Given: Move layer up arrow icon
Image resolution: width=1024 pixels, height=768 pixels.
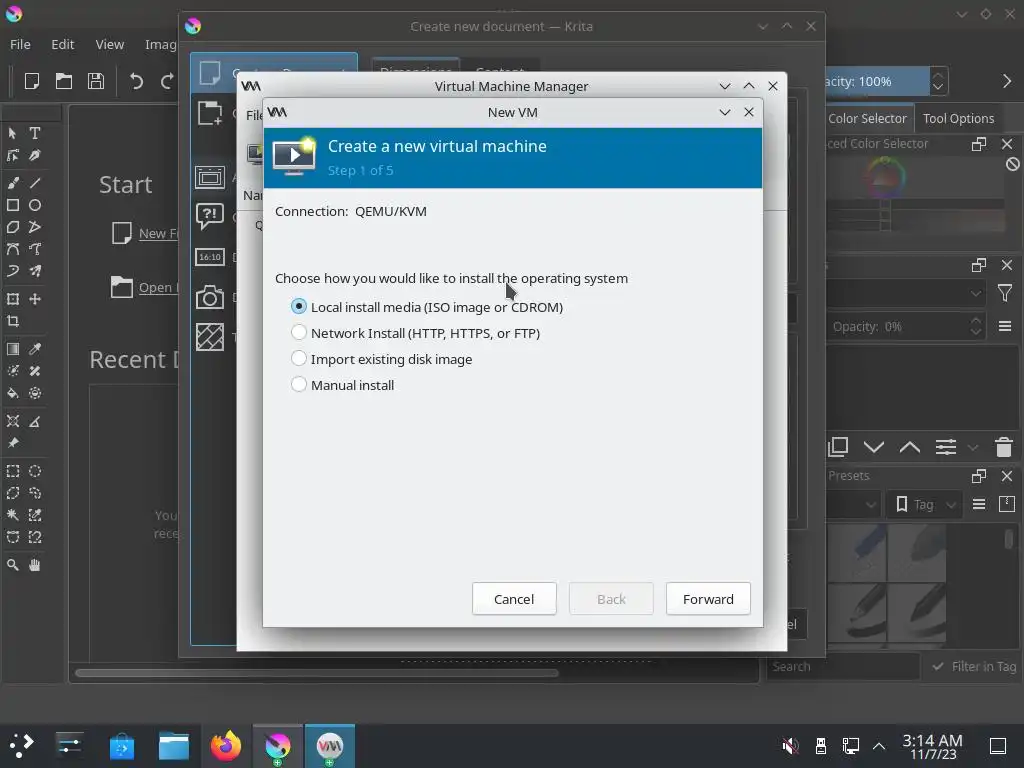Looking at the screenshot, I should point(910,447).
